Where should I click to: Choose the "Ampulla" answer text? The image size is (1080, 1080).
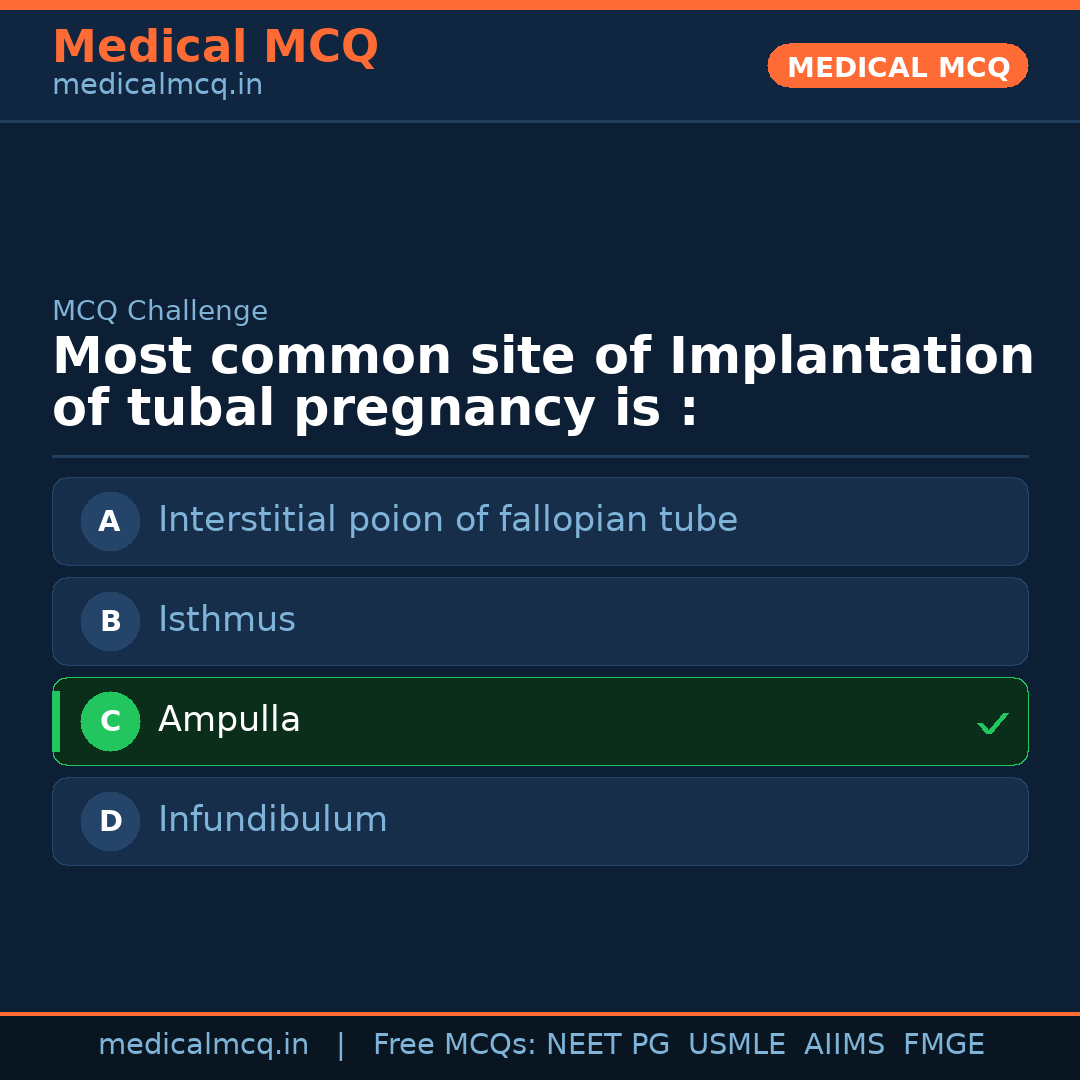tap(229, 720)
